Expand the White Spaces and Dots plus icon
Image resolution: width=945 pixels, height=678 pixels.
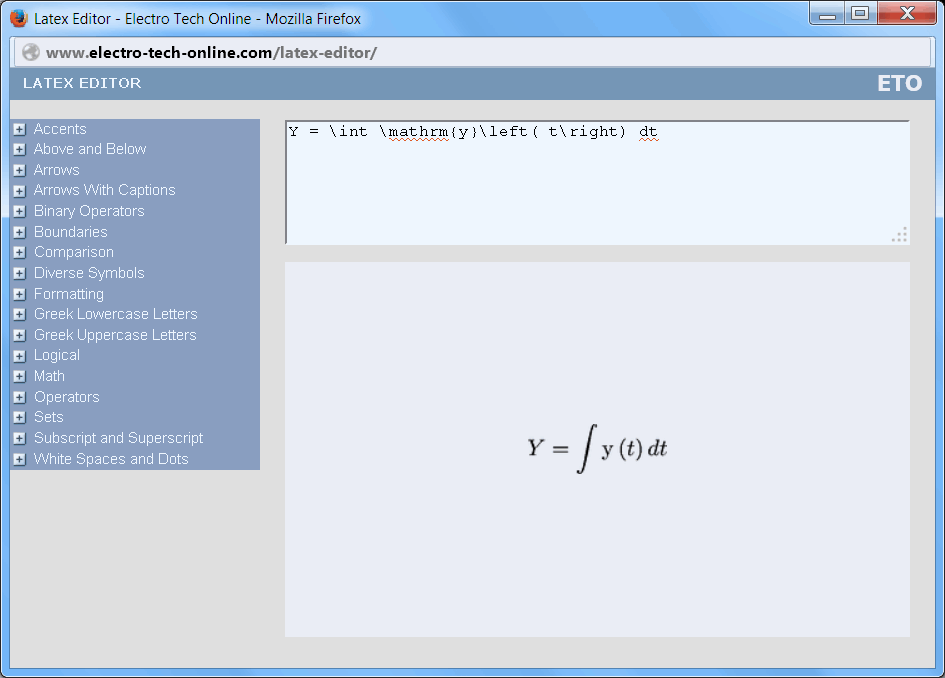[20, 459]
